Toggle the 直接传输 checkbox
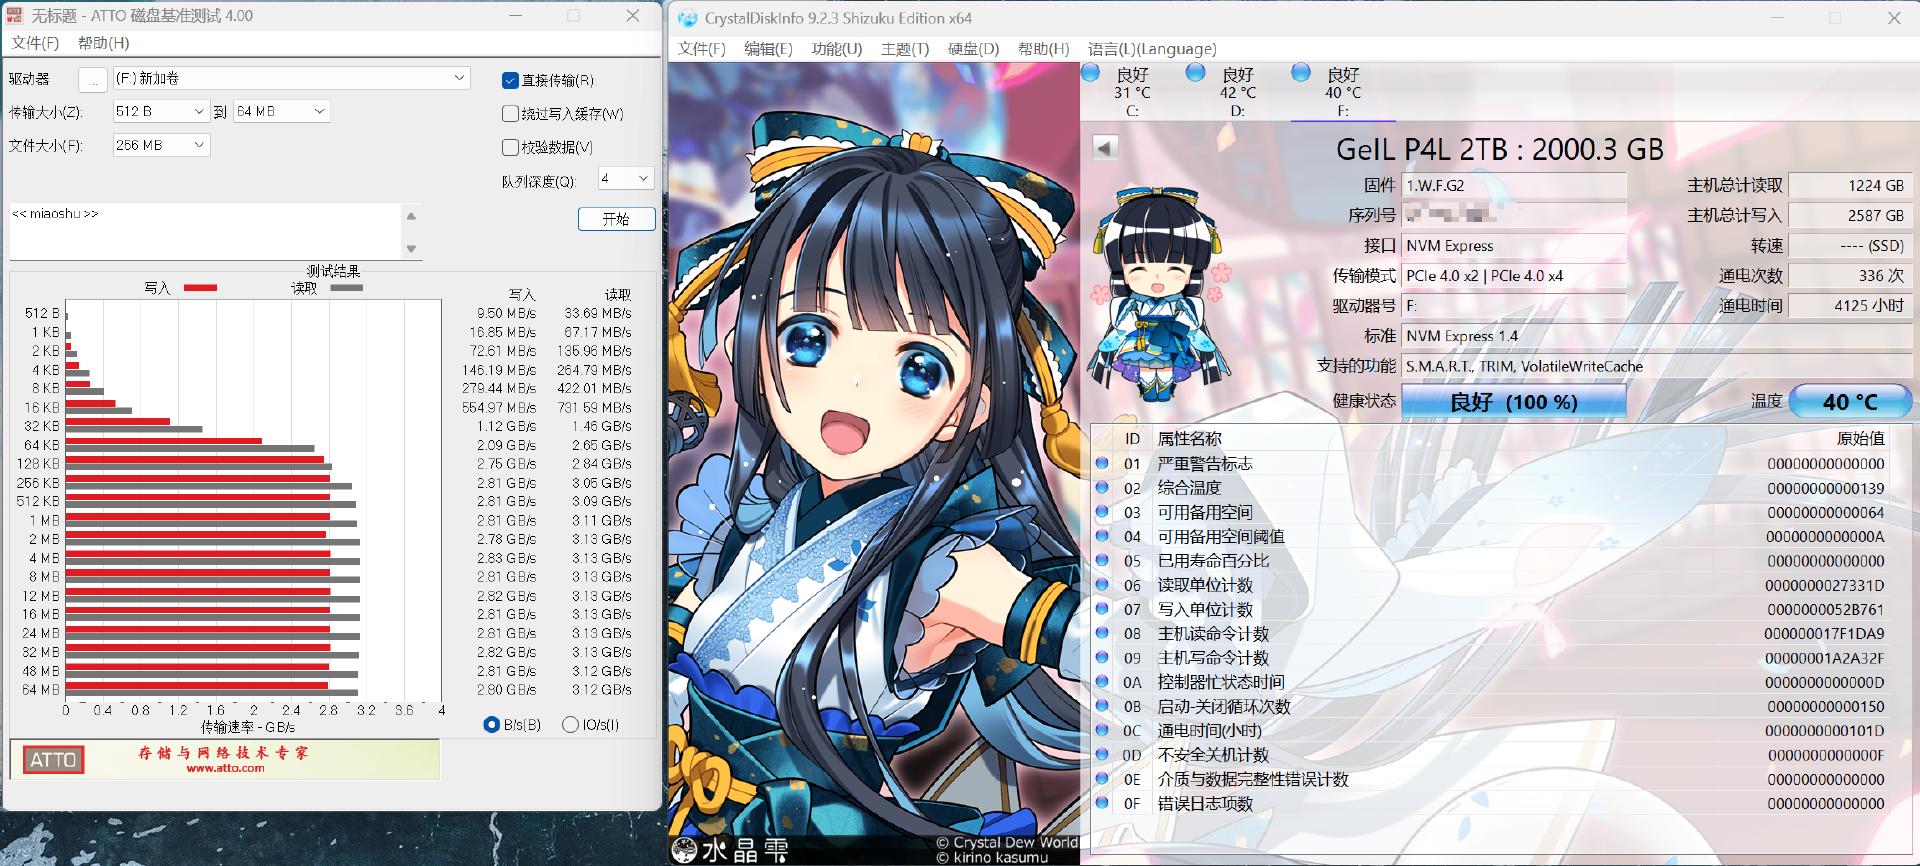1920x866 pixels. point(510,80)
